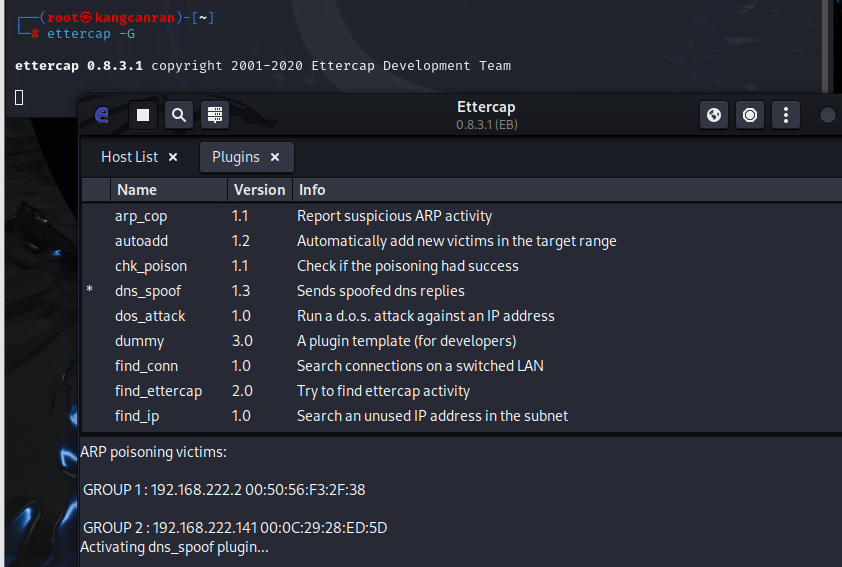This screenshot has height=567, width=842.
Task: Click 'Search an unused IP address' description
Action: [432, 416]
